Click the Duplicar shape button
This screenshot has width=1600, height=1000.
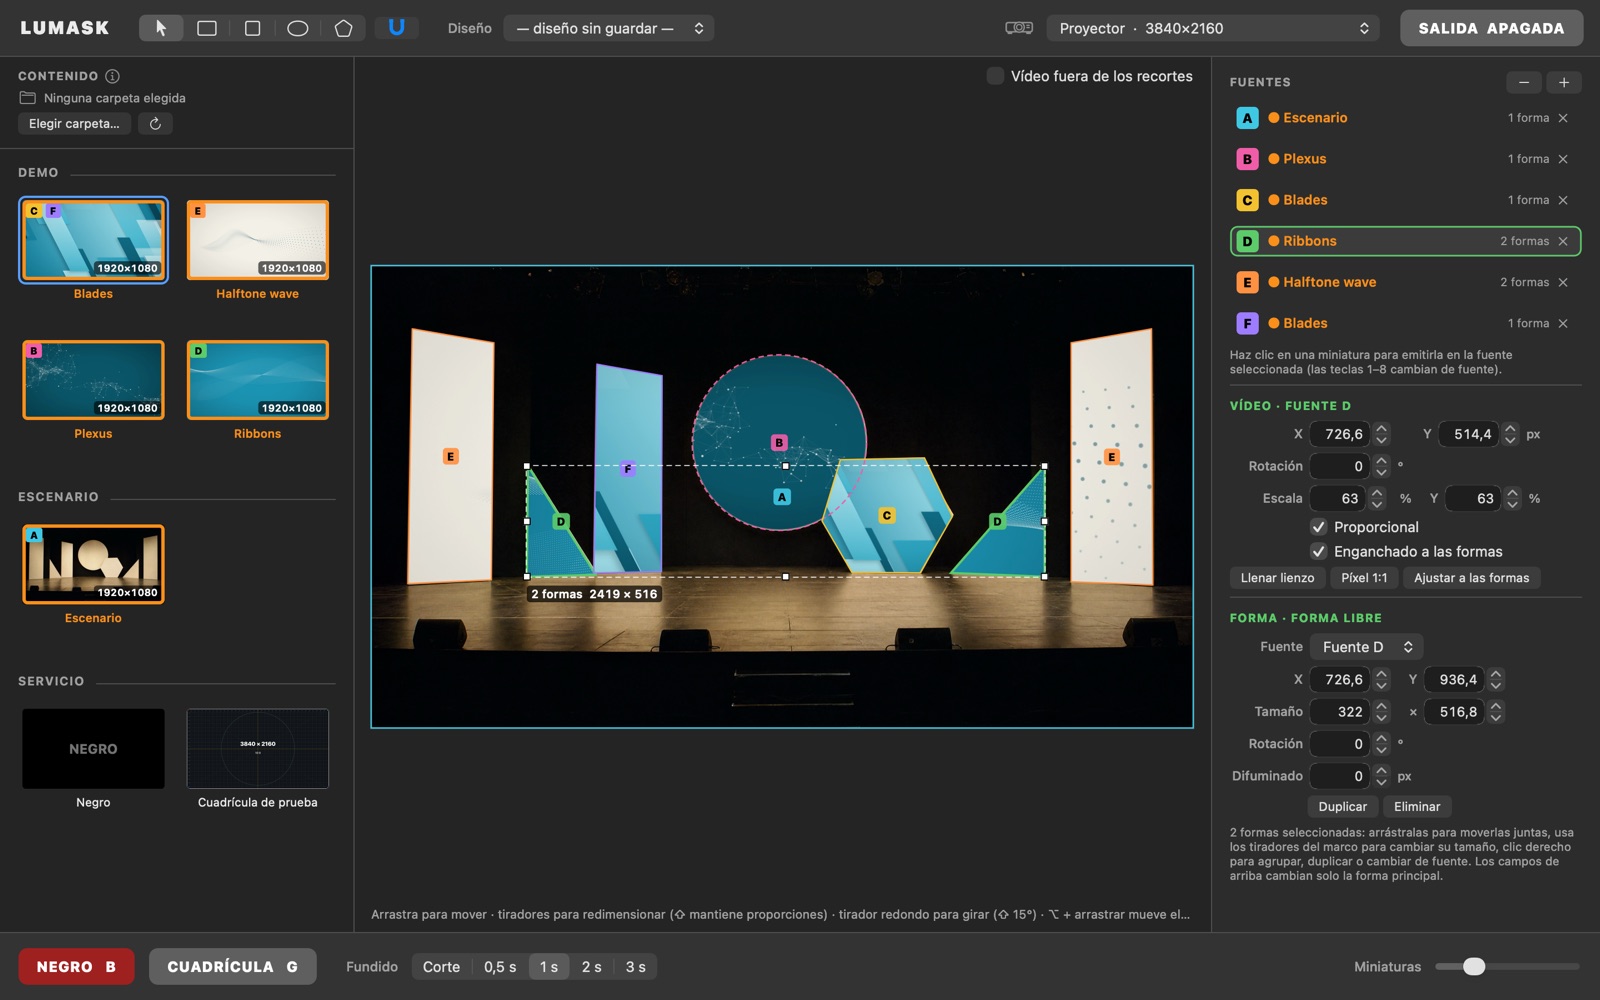click(x=1342, y=807)
